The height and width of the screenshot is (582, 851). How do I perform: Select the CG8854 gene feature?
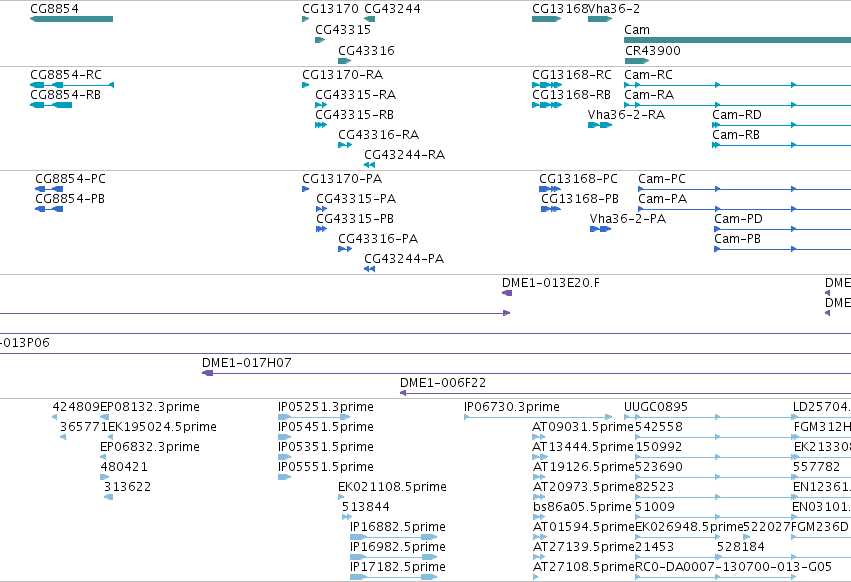coord(72,19)
